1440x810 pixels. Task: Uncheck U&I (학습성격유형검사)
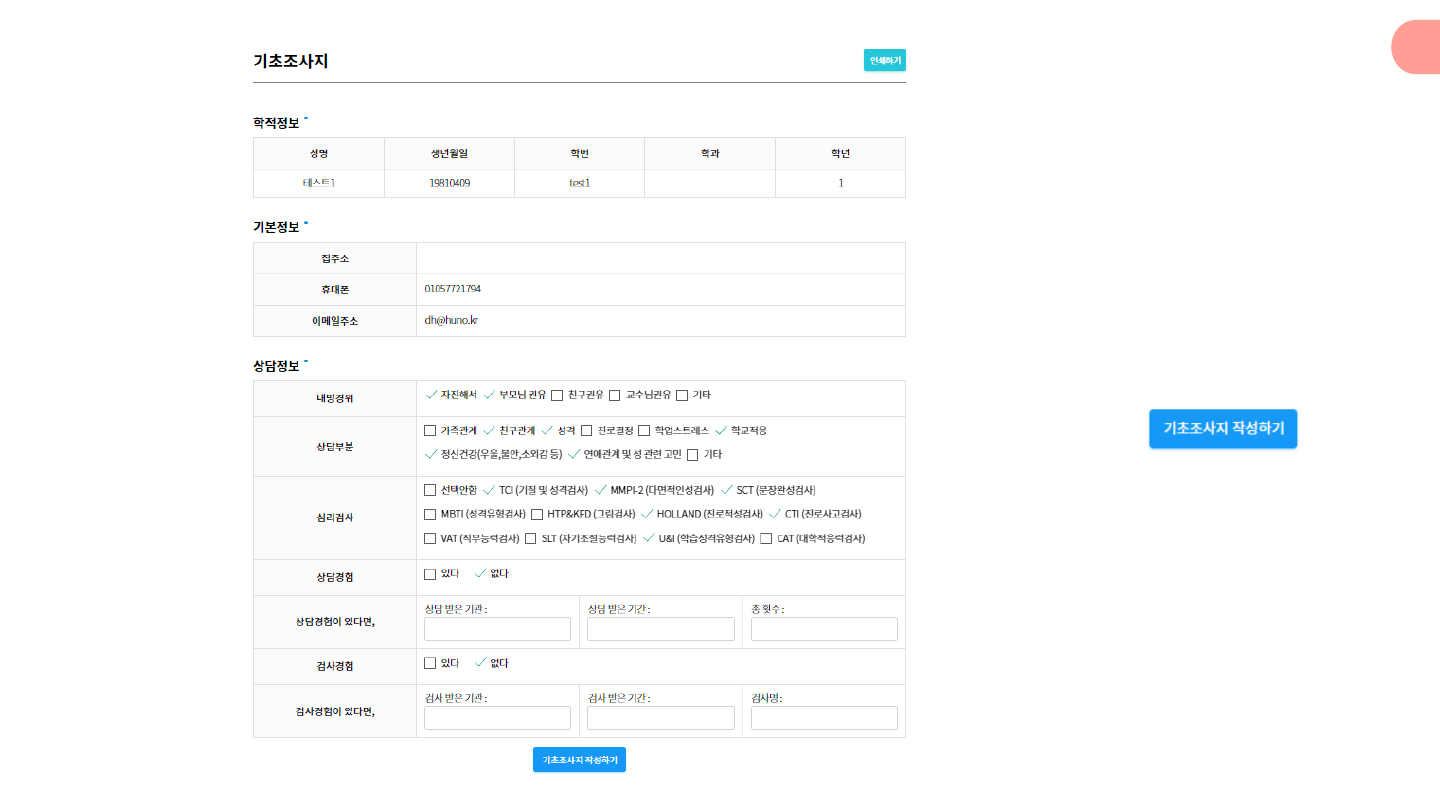[648, 538]
